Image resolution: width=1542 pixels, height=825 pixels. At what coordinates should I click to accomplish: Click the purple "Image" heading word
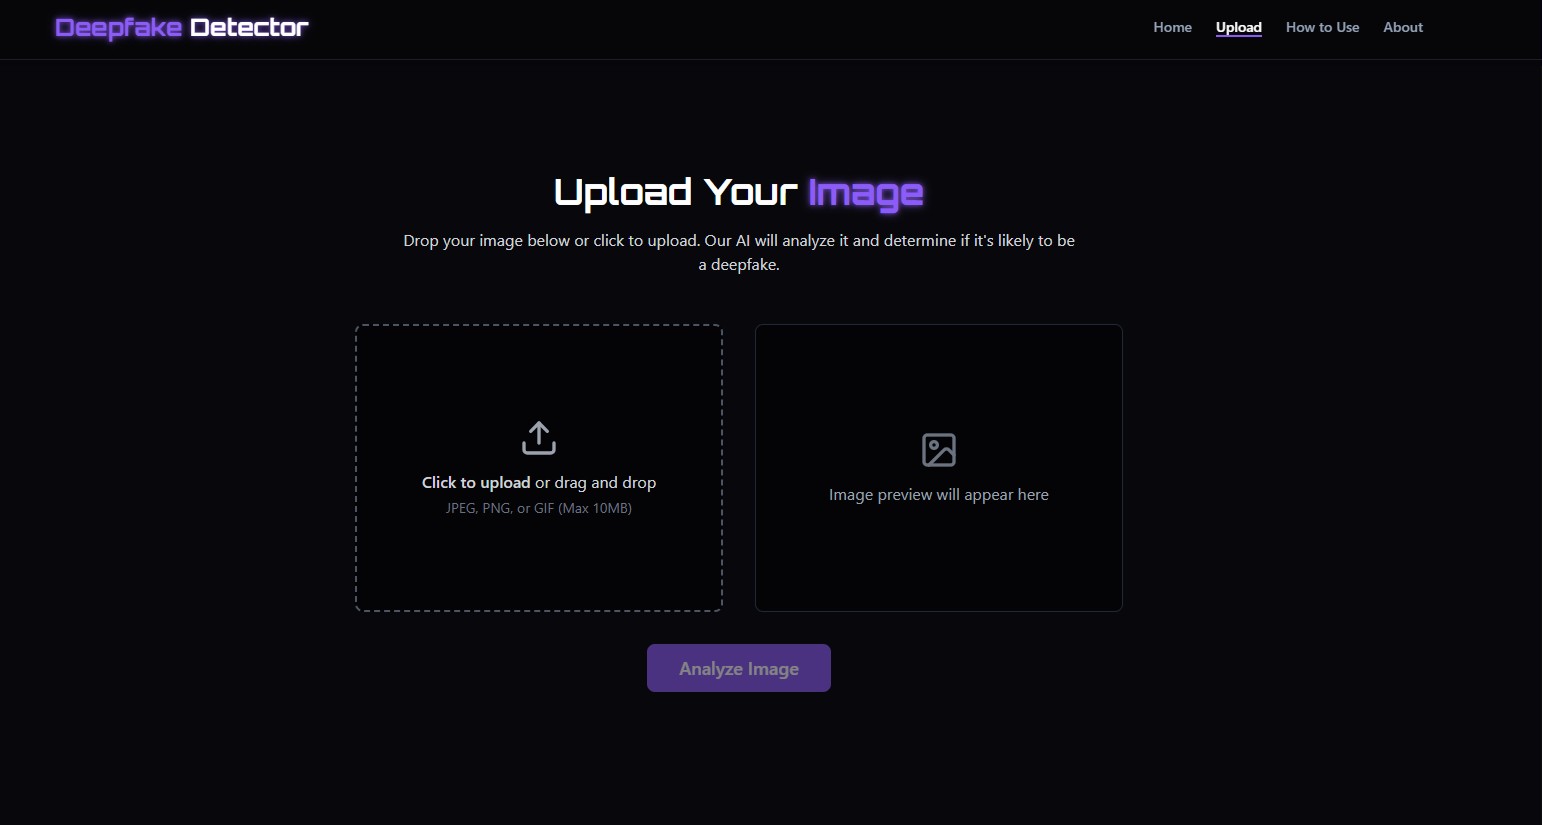point(865,193)
